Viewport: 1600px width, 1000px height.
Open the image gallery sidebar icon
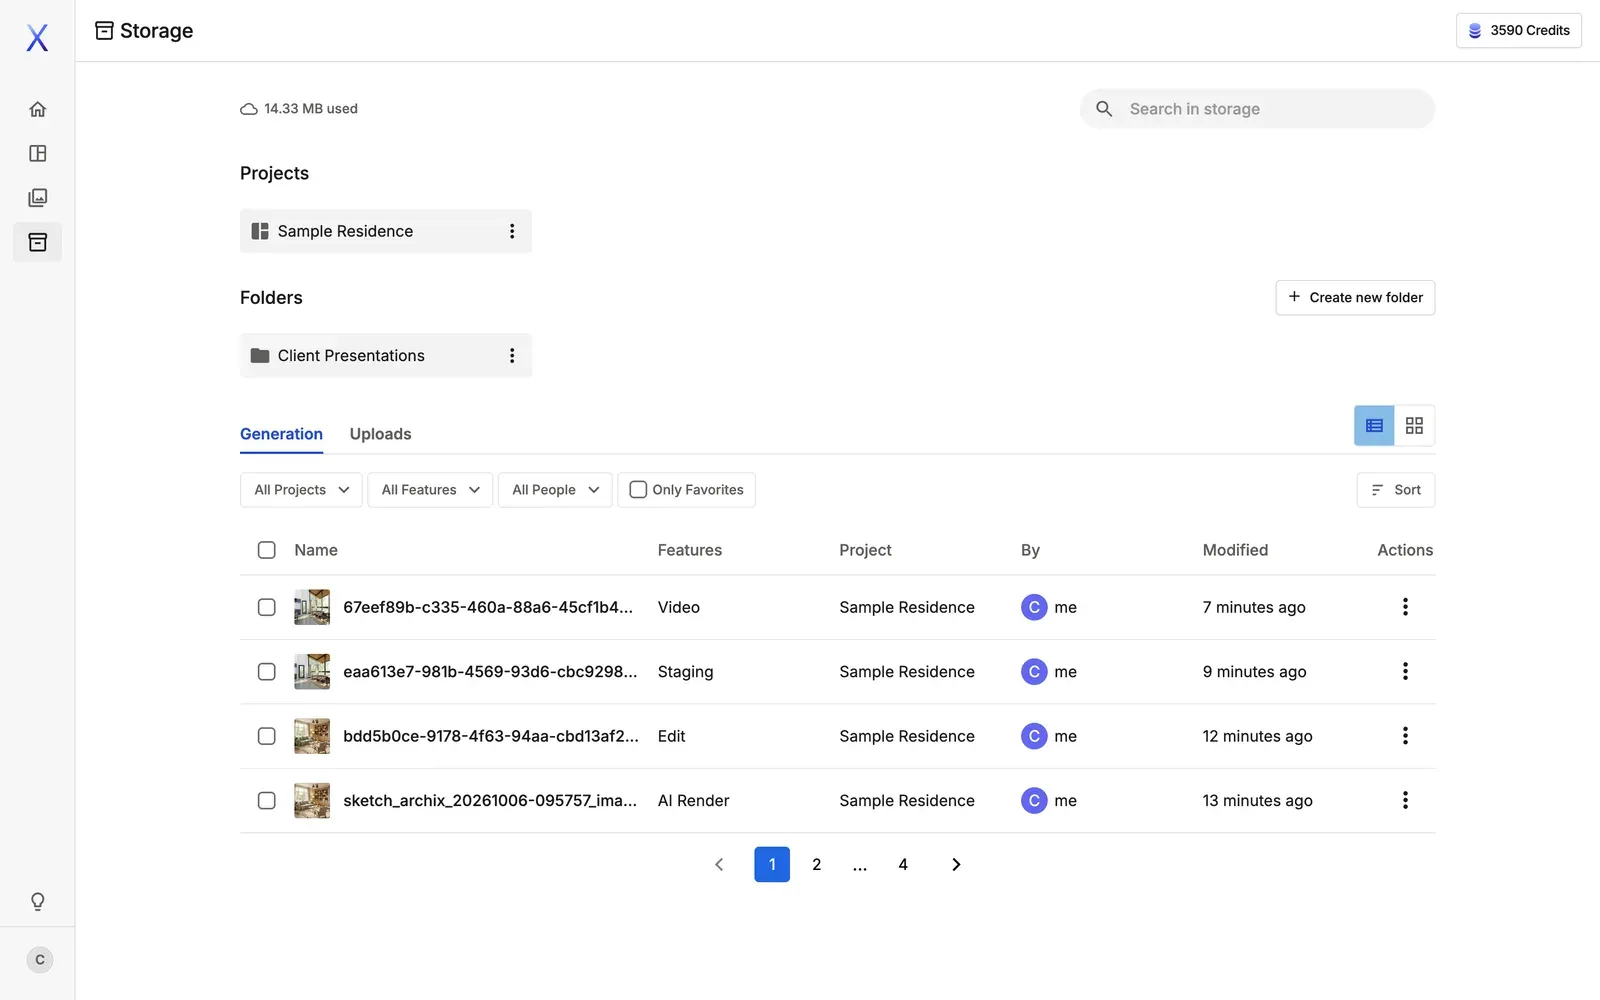point(38,197)
